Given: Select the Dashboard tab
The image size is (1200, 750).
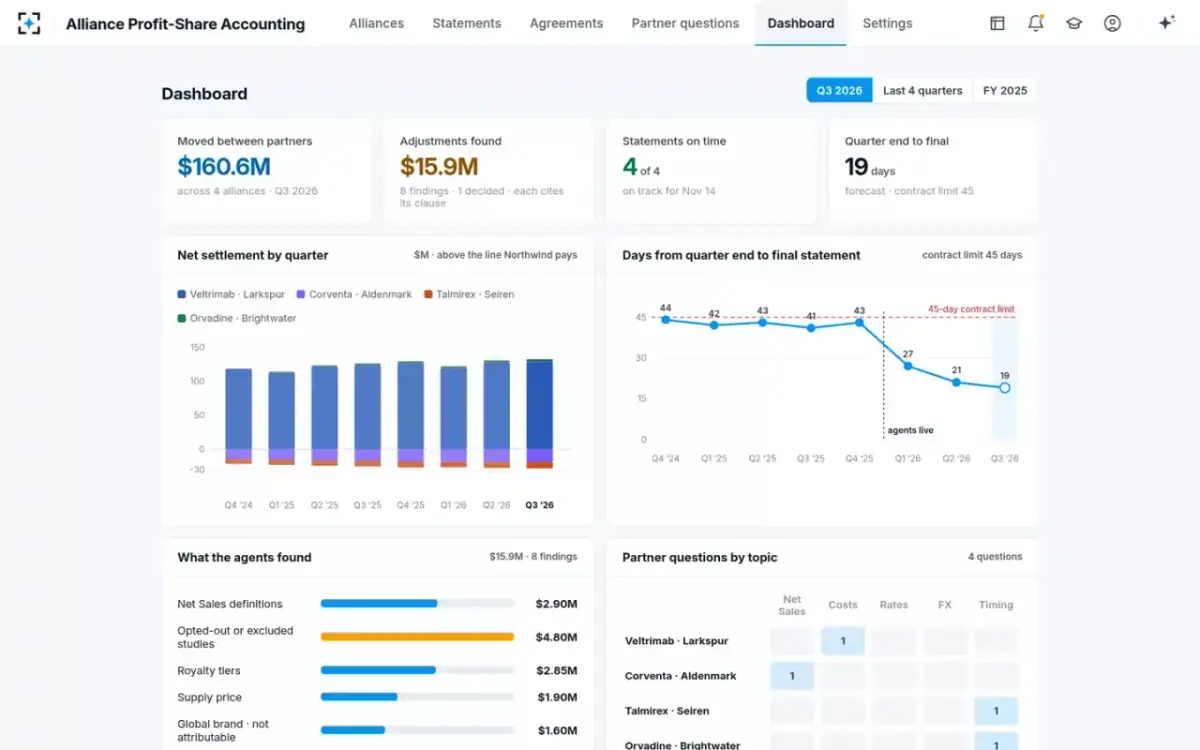Looking at the screenshot, I should point(801,23).
